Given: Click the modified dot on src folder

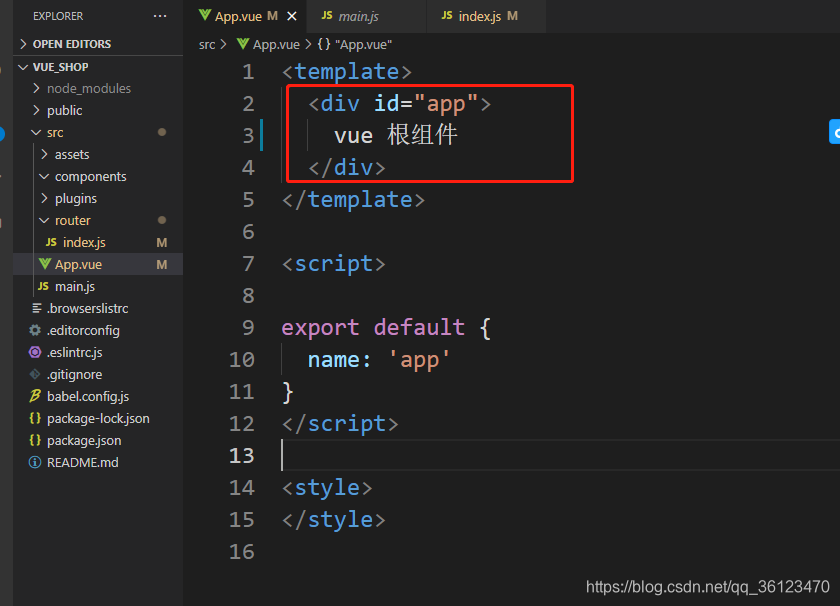Looking at the screenshot, I should (162, 132).
